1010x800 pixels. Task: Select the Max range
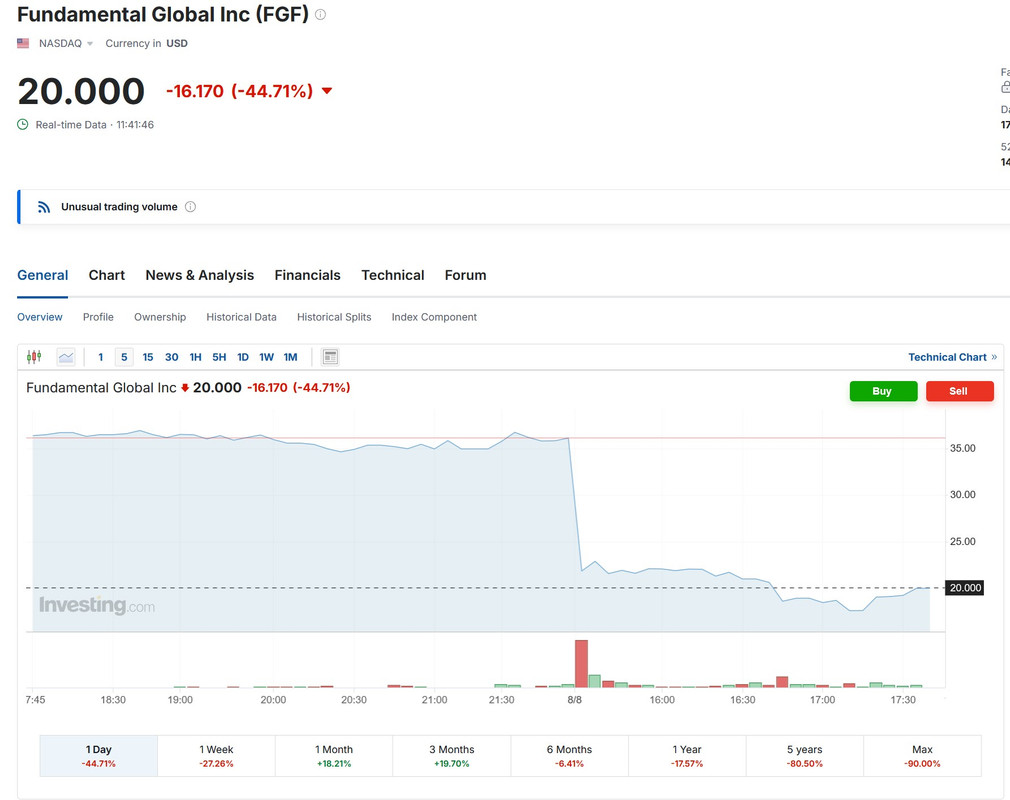922,756
